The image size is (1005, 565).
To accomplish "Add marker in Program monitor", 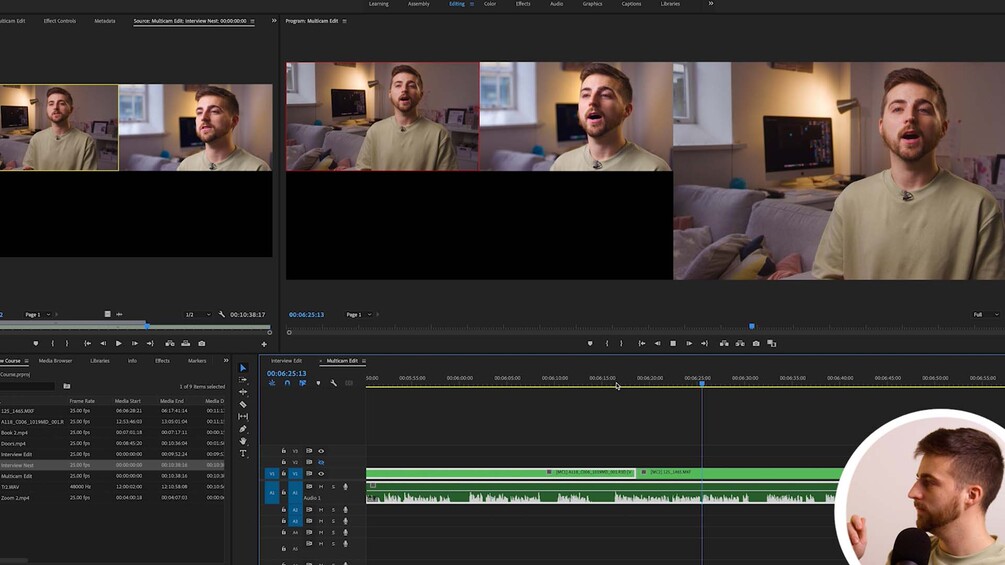I will pos(590,343).
